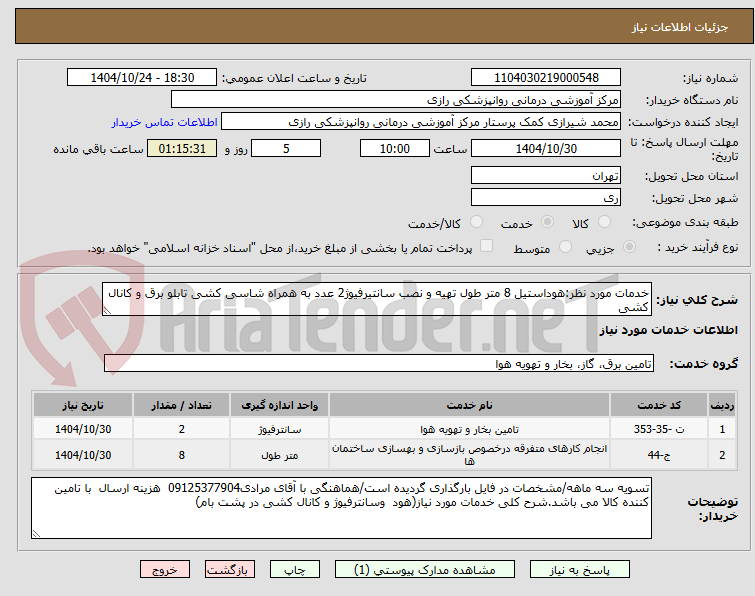Click date 1404/10/30 in row 1
Screen dimensions: 755x596
click(83, 429)
